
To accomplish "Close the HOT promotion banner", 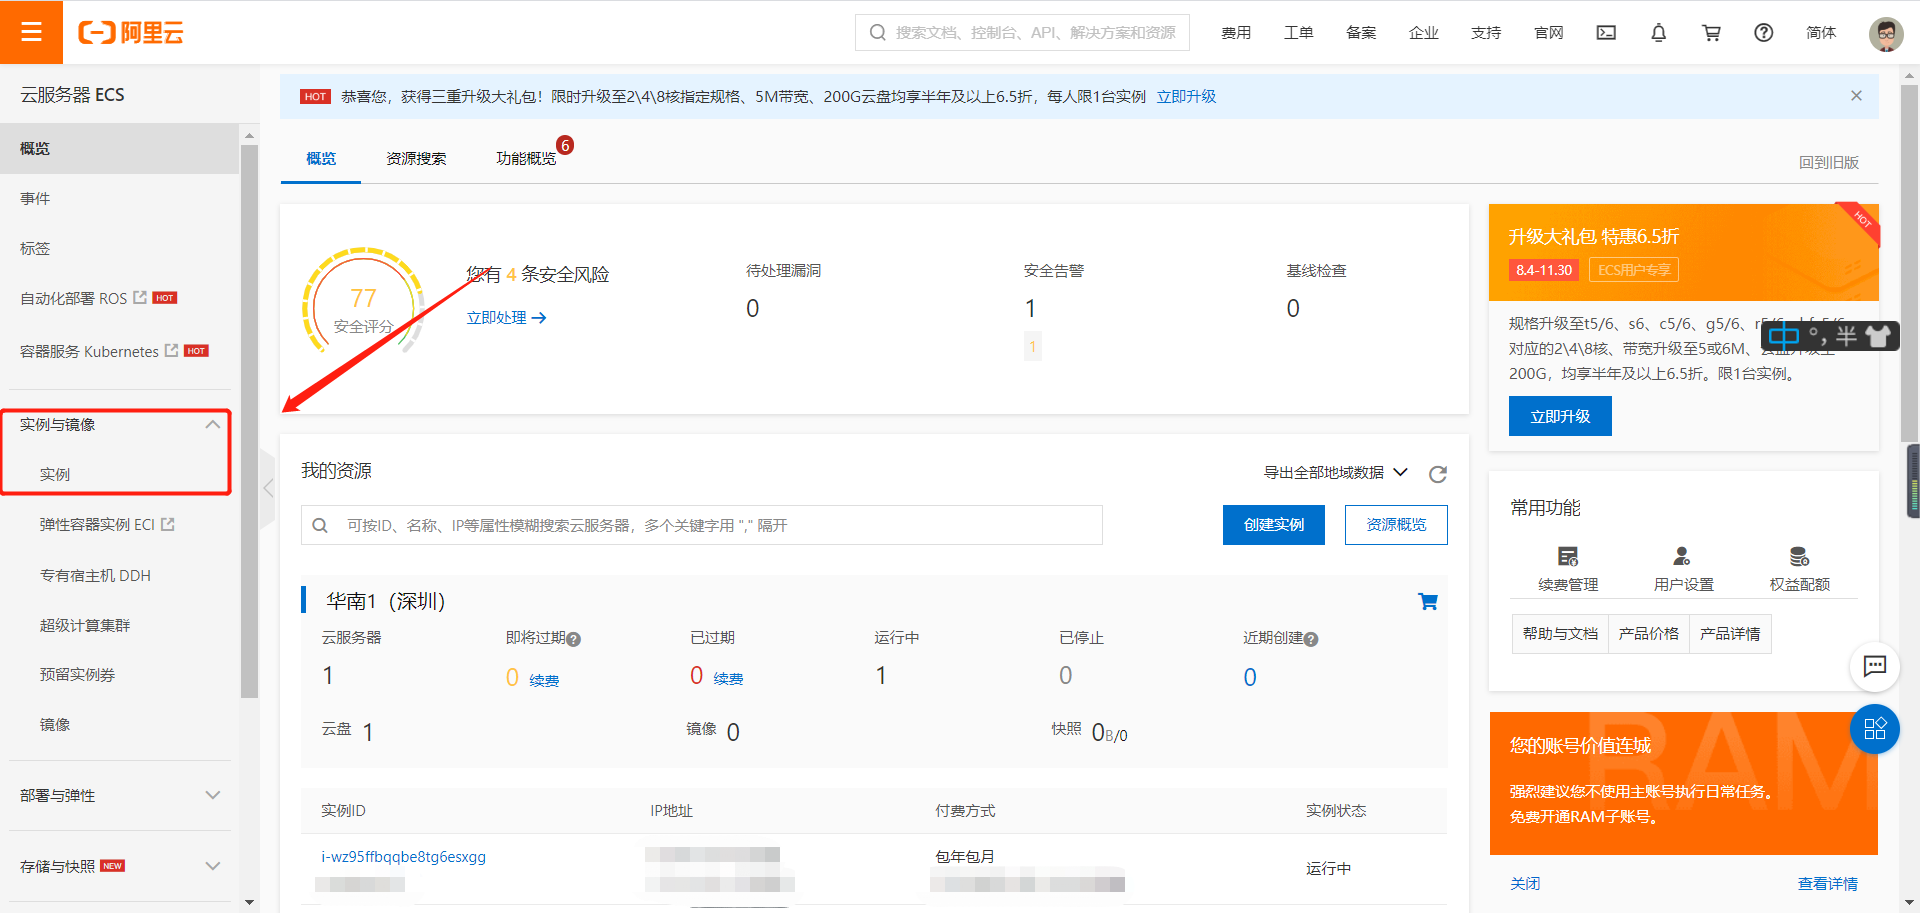I will tap(1856, 96).
